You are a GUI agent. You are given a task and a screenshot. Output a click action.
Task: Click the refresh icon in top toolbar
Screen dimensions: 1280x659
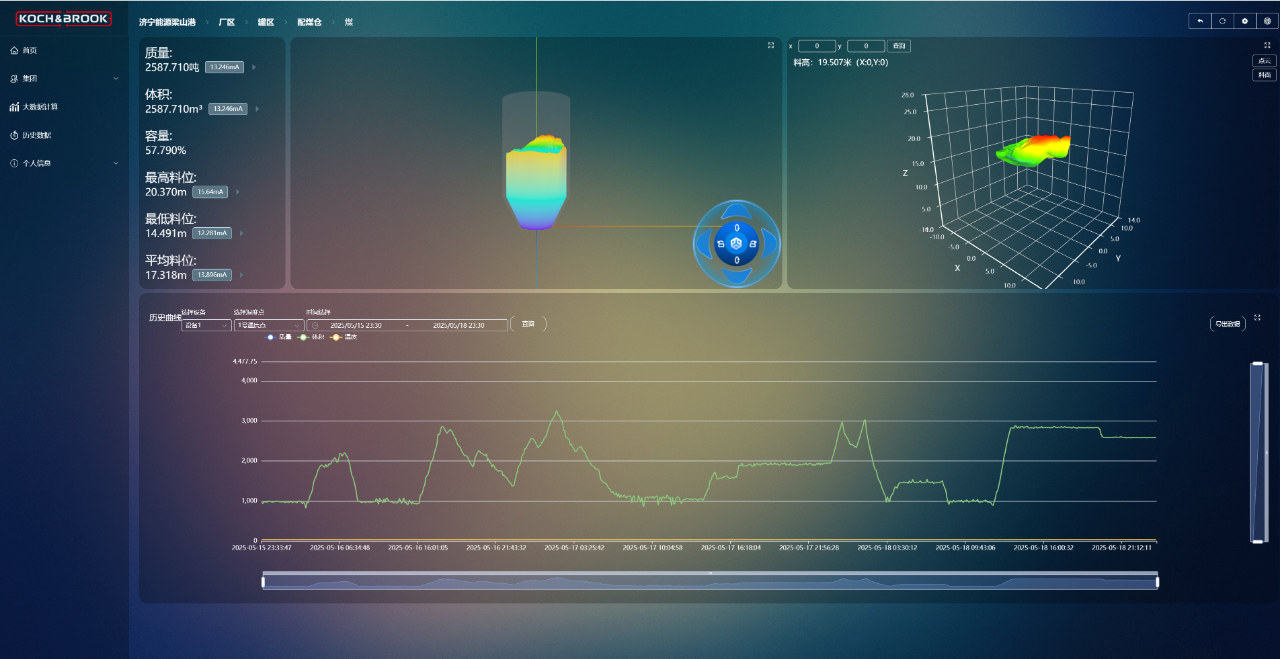click(x=1222, y=21)
